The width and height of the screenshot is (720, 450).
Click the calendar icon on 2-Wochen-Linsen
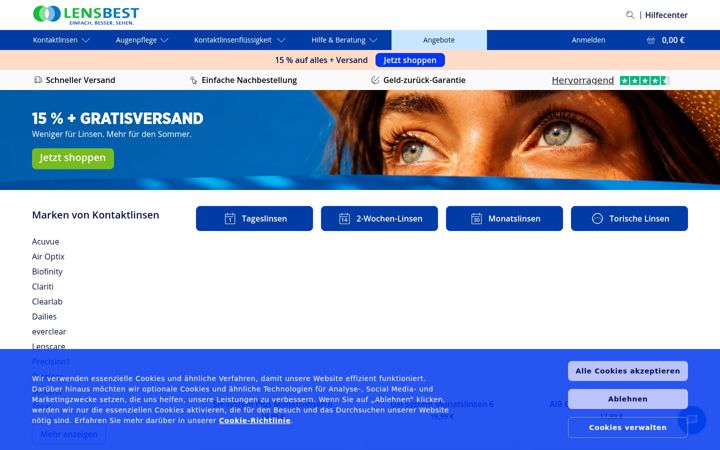tap(344, 219)
